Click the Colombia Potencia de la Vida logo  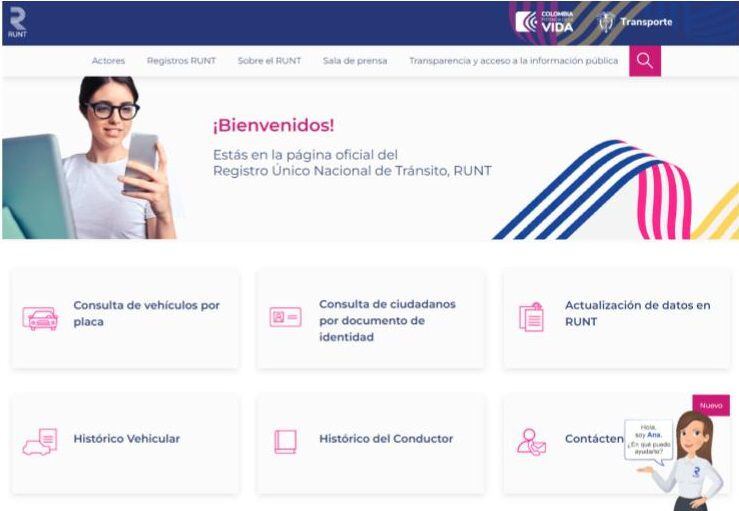tap(544, 22)
